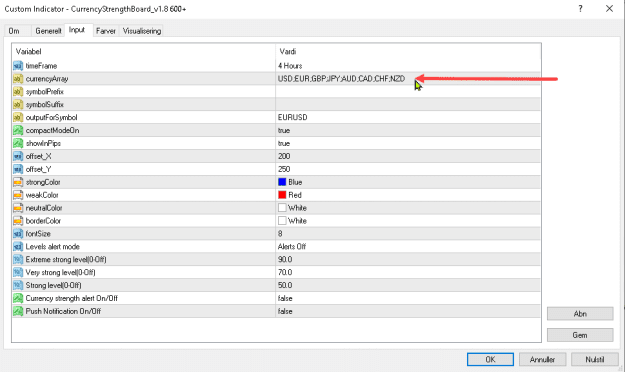Switch to the Farver tab
The image size is (625, 372).
click(x=106, y=31)
